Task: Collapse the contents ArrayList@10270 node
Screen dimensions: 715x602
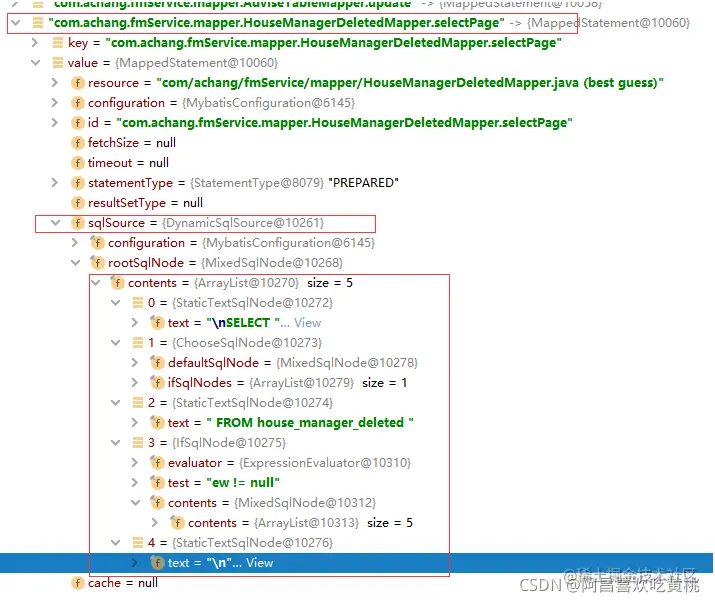Action: pos(96,283)
